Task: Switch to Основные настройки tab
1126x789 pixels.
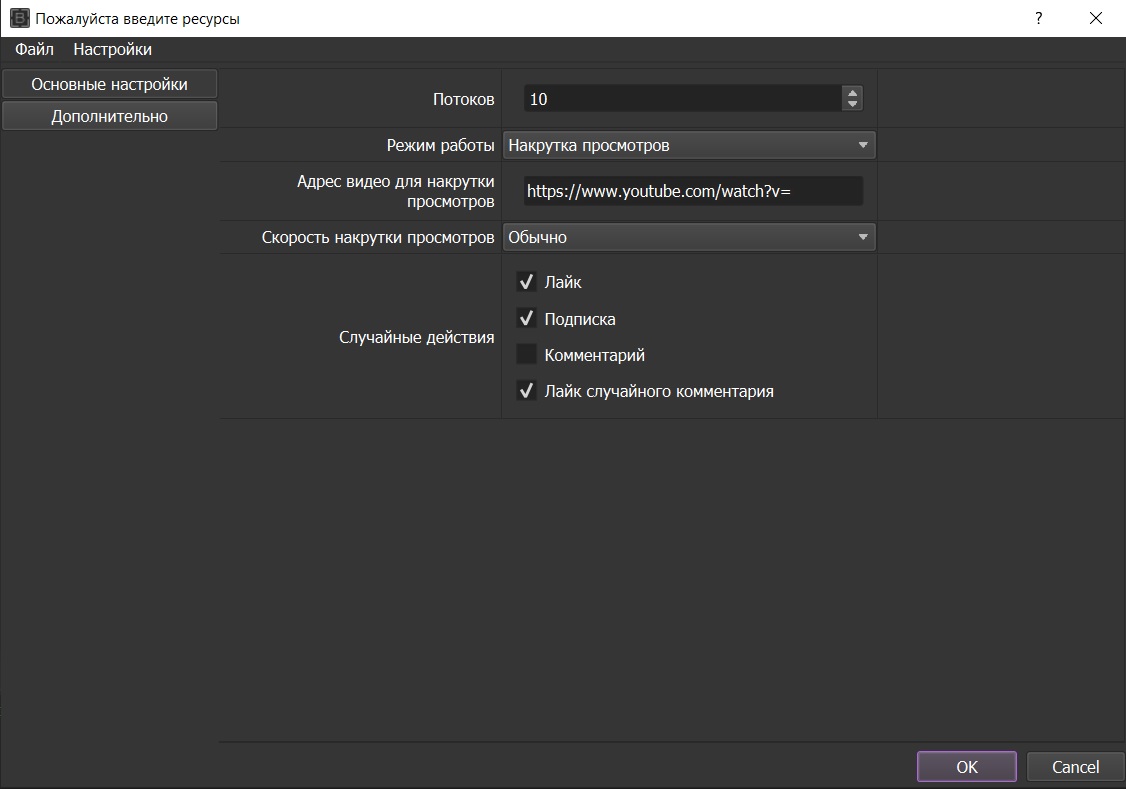Action: pyautogui.click(x=110, y=84)
